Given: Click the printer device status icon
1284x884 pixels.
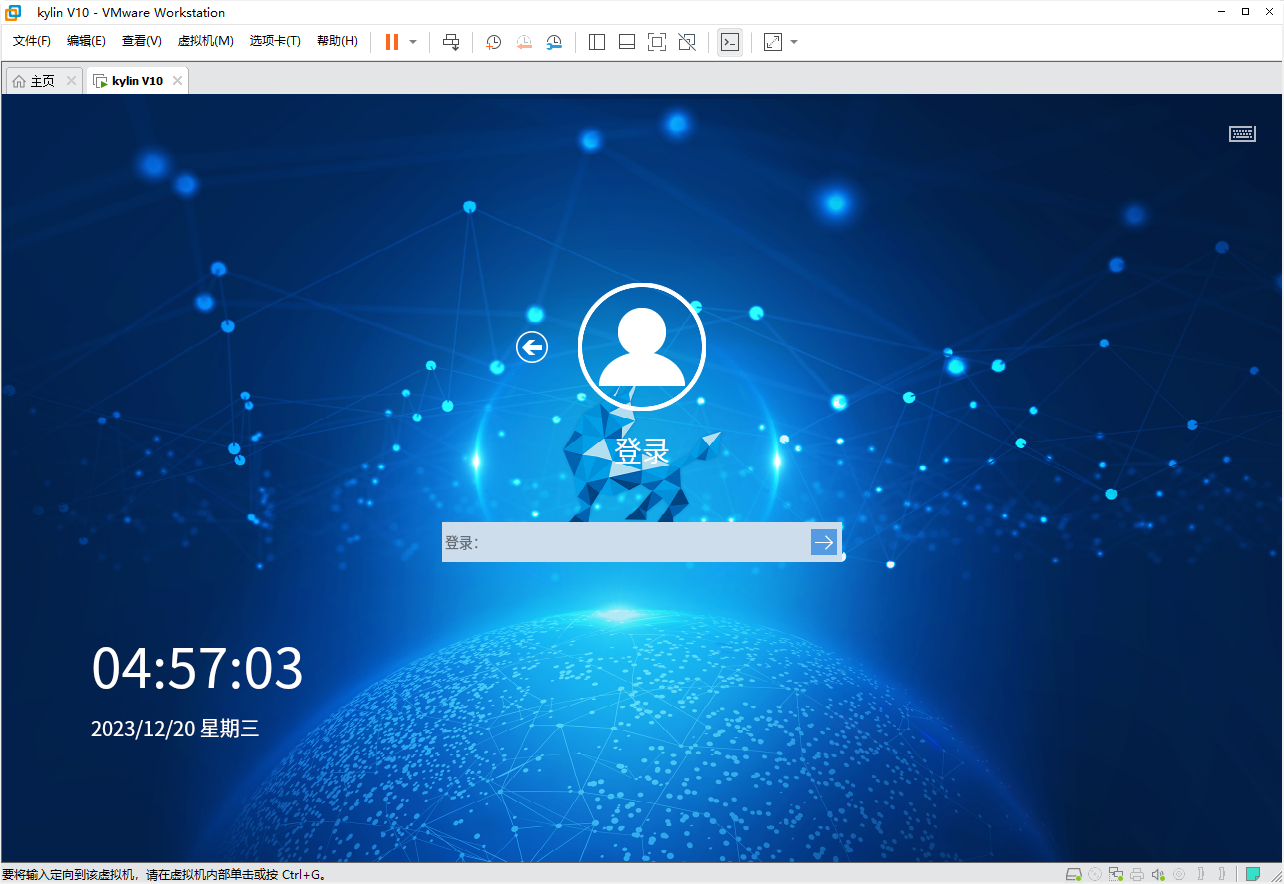Looking at the screenshot, I should (1137, 874).
